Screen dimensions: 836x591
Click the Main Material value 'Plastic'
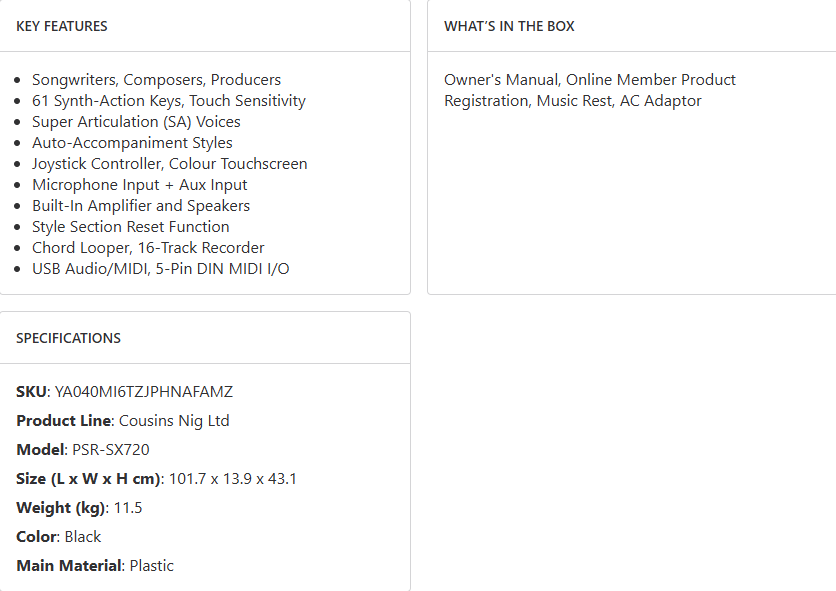click(x=152, y=566)
